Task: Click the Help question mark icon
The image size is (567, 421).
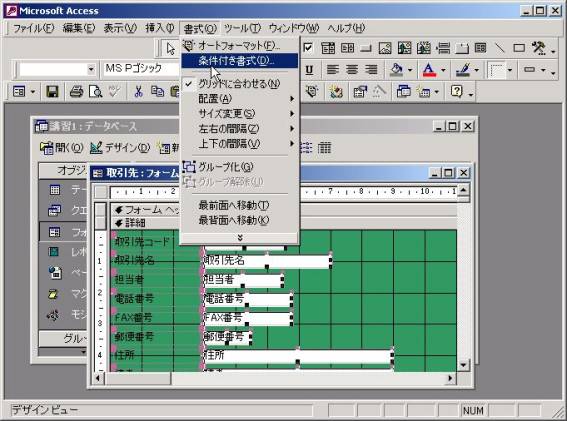Action: point(457,92)
